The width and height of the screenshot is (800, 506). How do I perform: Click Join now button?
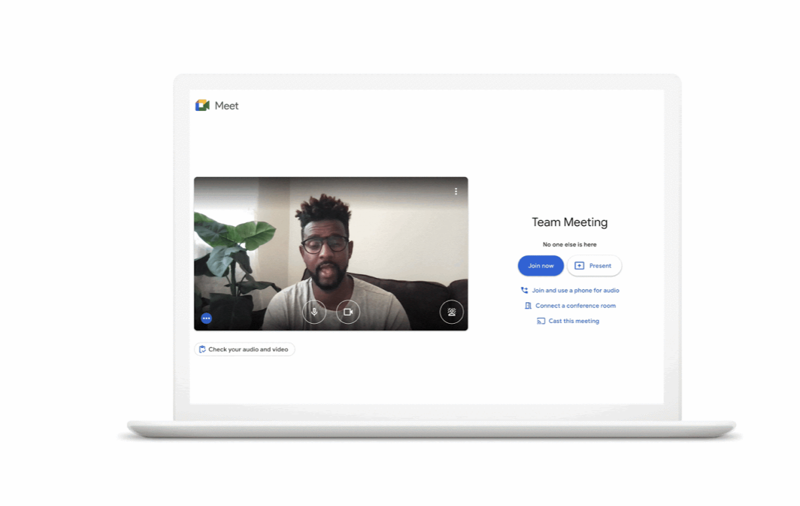[541, 266]
